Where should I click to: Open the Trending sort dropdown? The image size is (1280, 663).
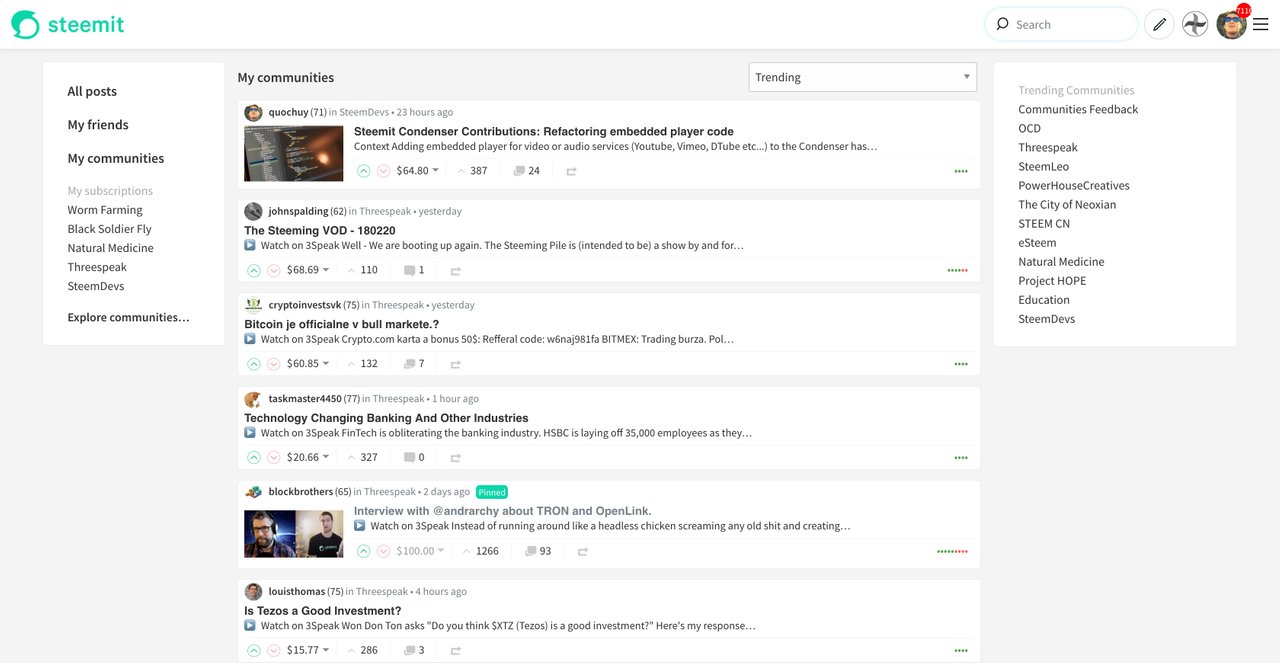coord(863,77)
